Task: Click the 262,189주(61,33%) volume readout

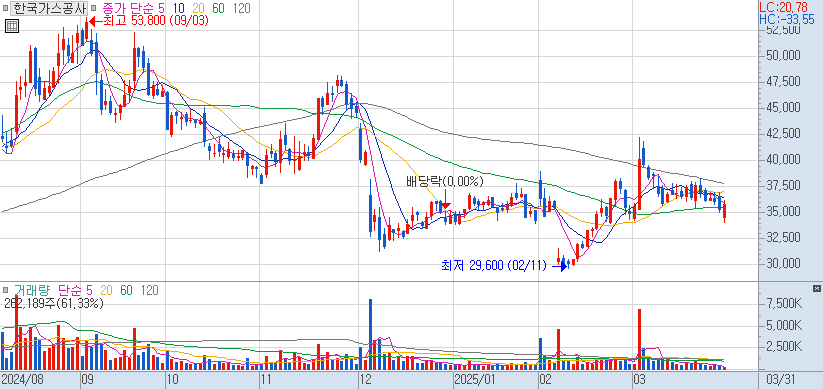Action: tap(54, 303)
